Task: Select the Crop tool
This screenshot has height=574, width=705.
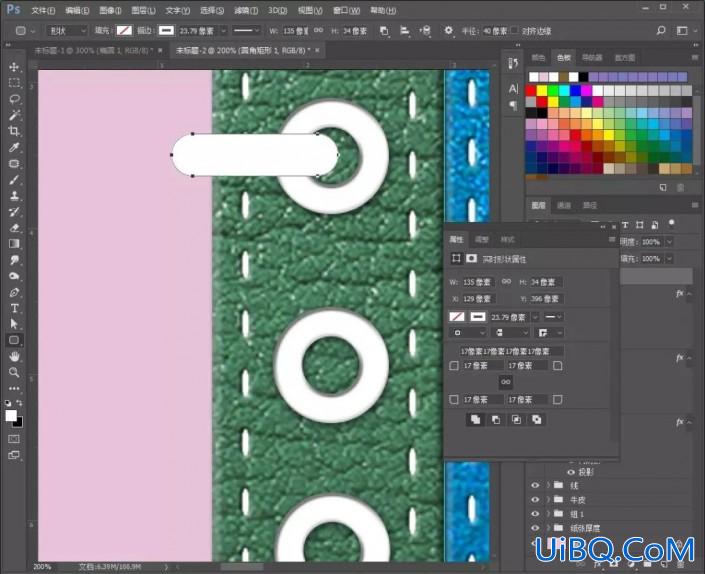Action: coord(14,131)
